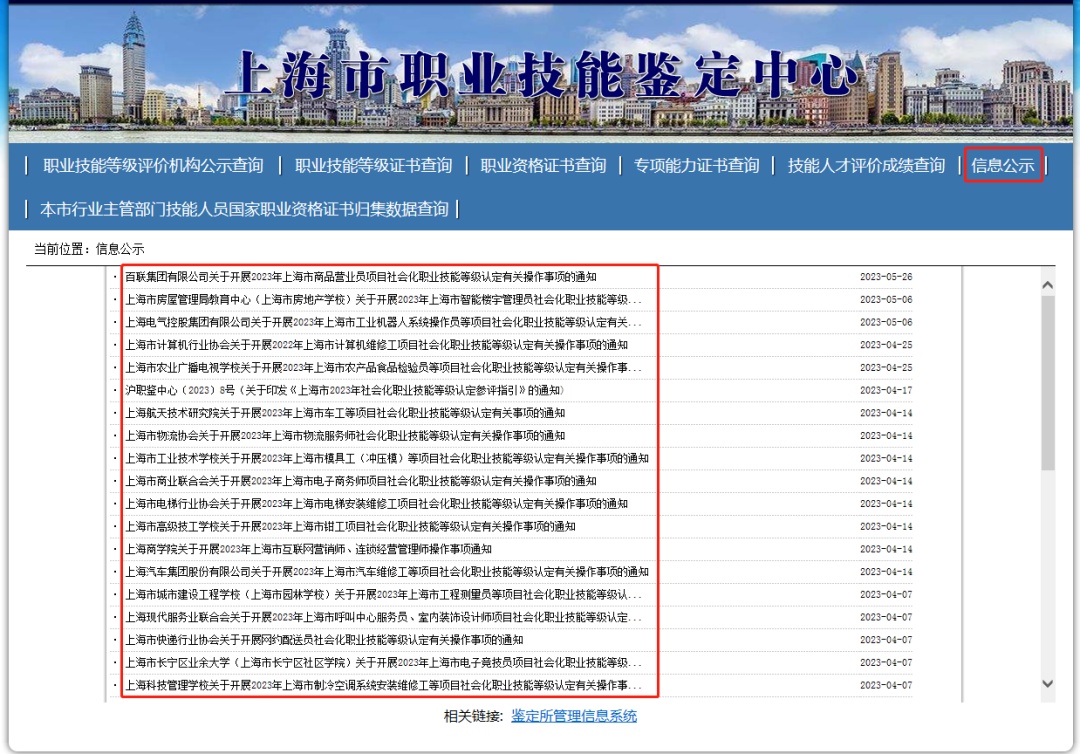View the 上海电气控股集团 industrial robot notice
This screenshot has width=1080, height=754.
[x=383, y=322]
